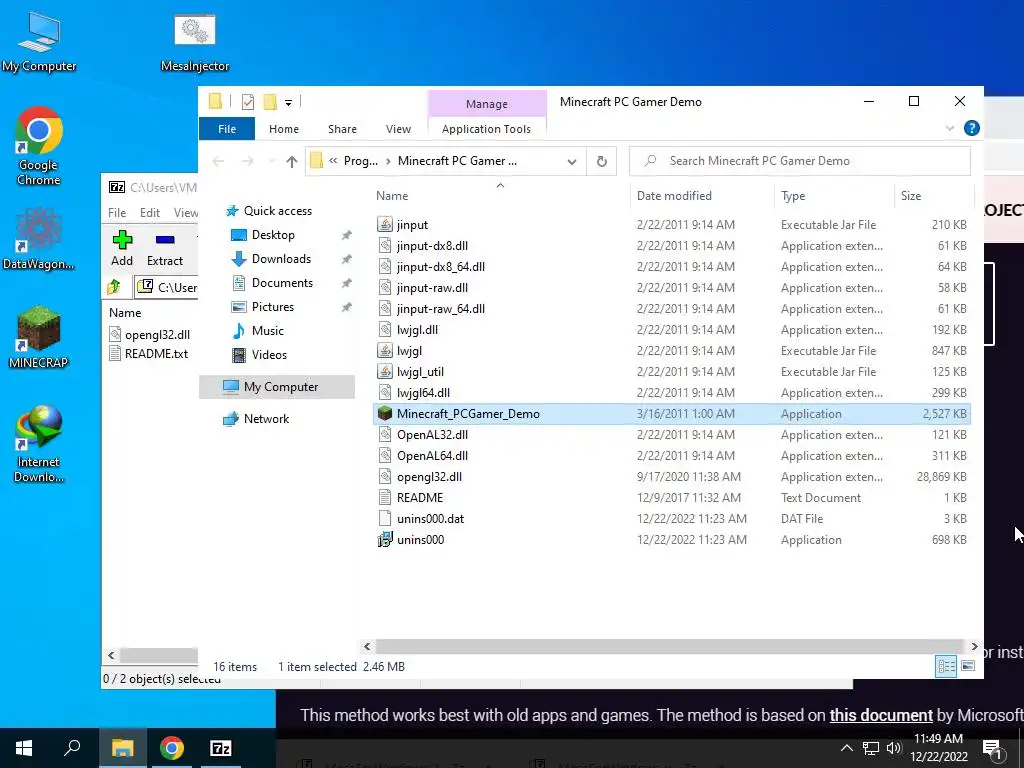Image resolution: width=1024 pixels, height=768 pixels.
Task: Click the New folder quick access toolbar icon
Action: pyautogui.click(x=270, y=102)
